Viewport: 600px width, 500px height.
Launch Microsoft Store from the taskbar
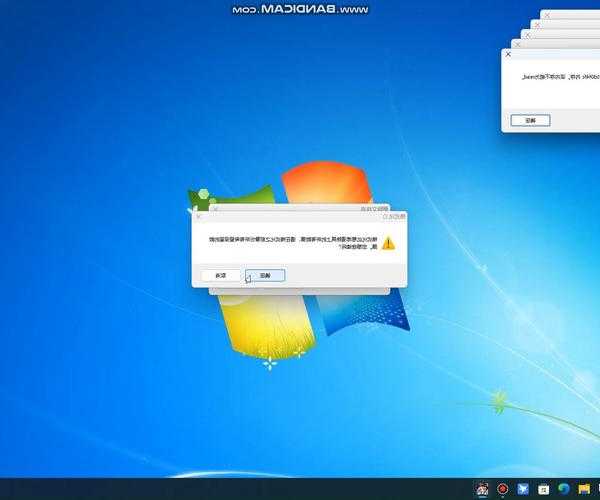click(543, 489)
